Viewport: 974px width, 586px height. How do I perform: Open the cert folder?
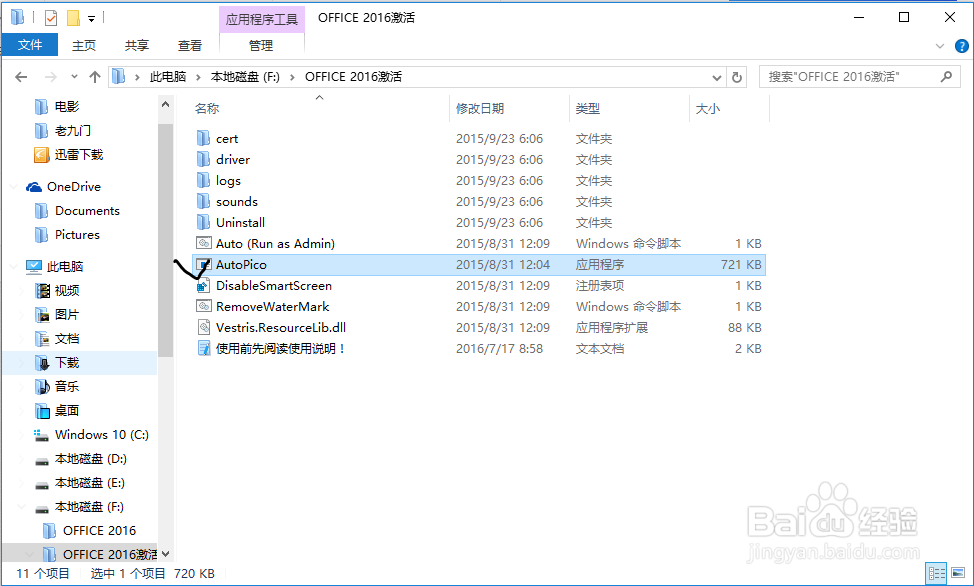[x=226, y=138]
